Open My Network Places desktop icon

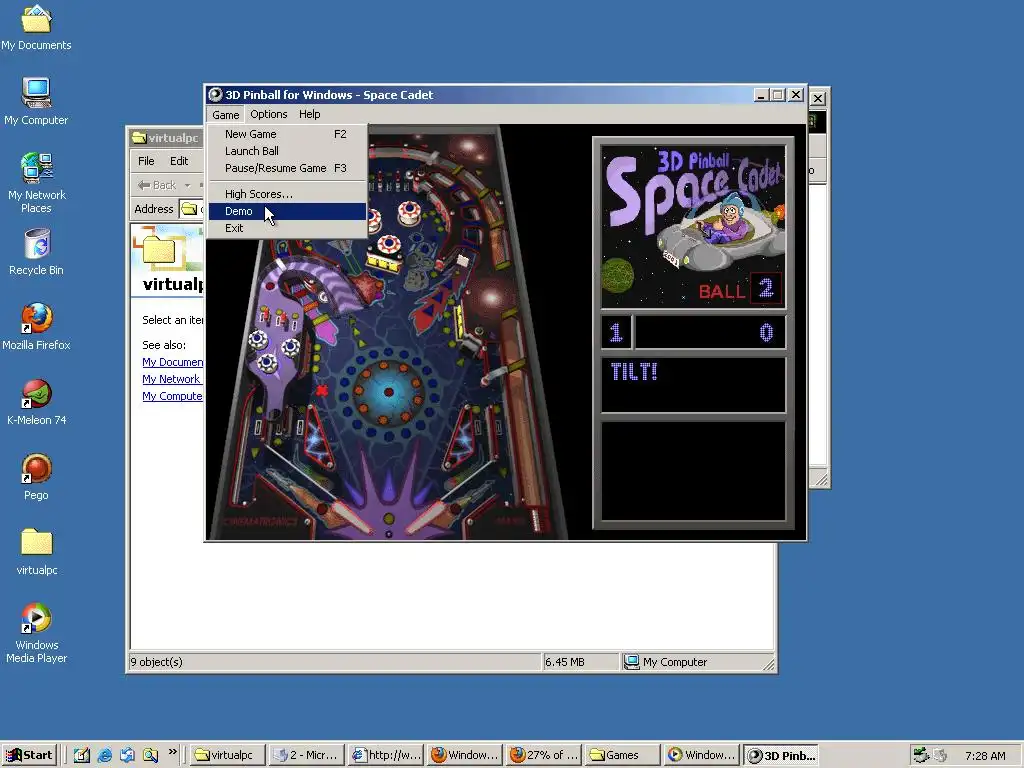pyautogui.click(x=36, y=183)
